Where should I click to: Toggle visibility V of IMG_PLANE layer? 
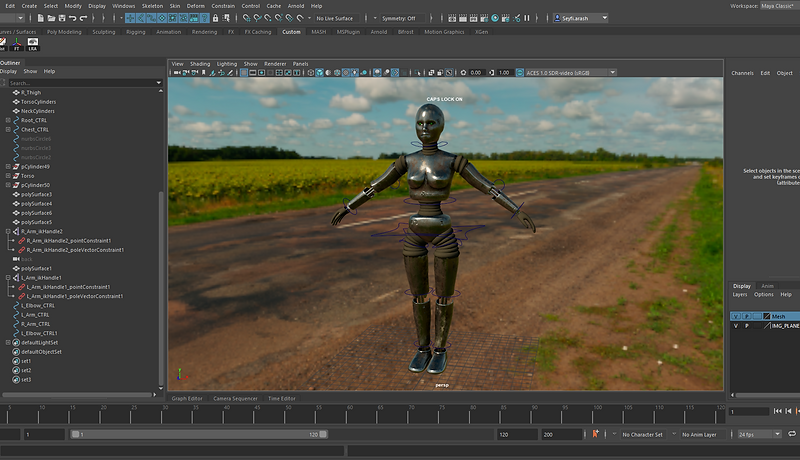click(736, 326)
